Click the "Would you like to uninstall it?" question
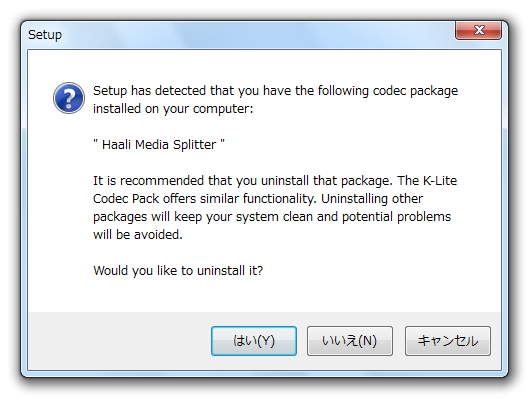 [x=178, y=271]
